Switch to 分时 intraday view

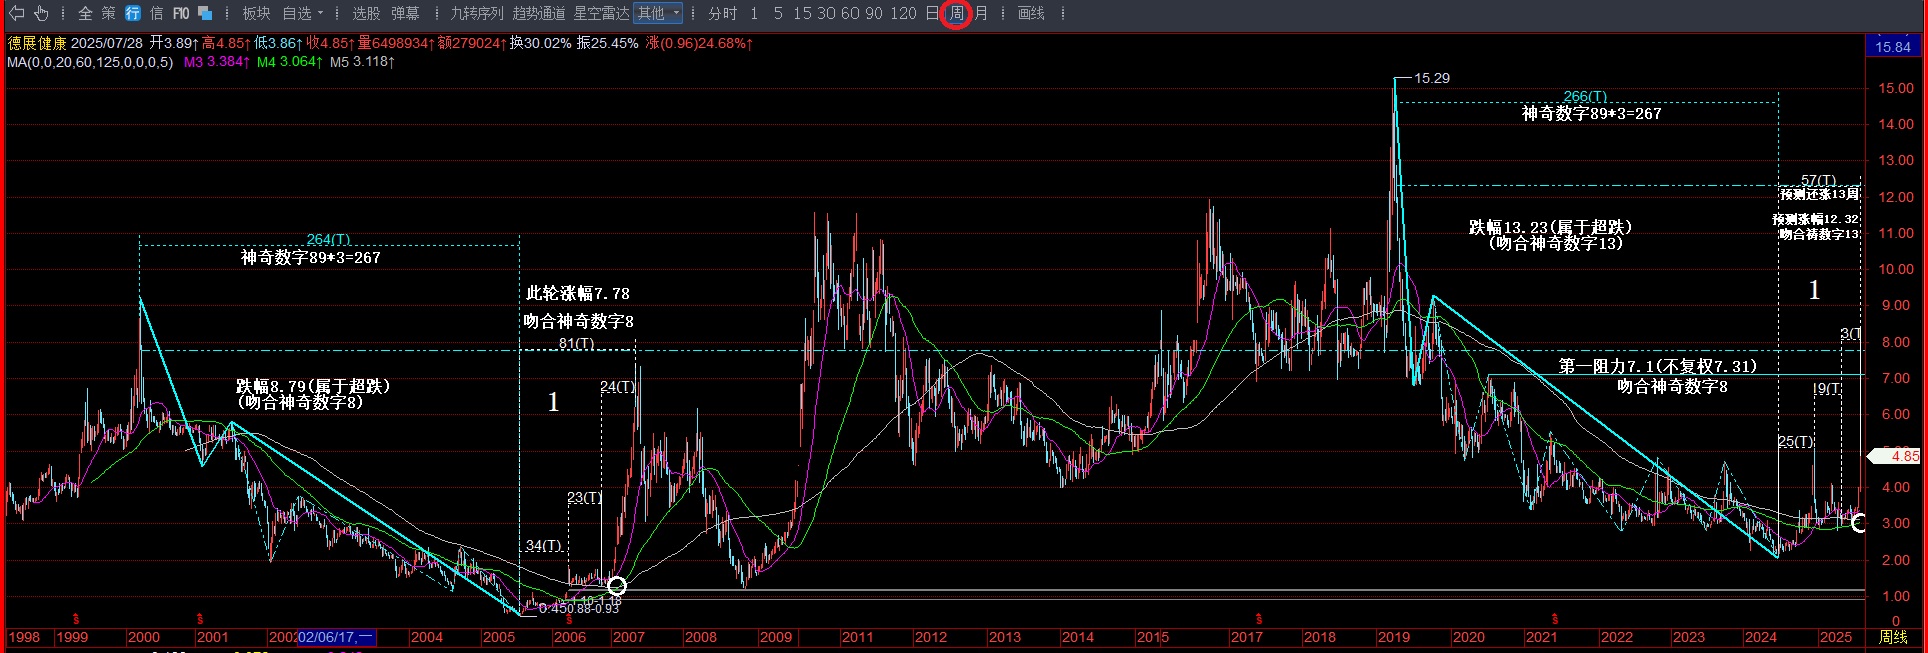[x=722, y=13]
